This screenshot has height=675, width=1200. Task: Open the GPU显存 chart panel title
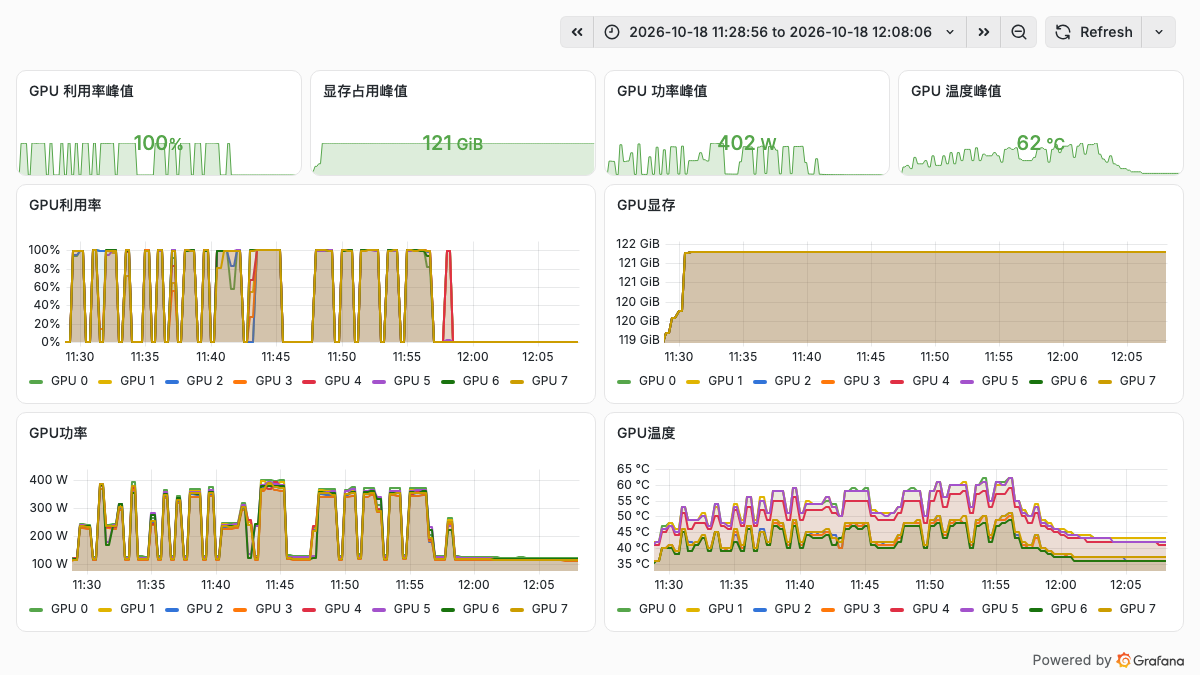[x=646, y=205]
